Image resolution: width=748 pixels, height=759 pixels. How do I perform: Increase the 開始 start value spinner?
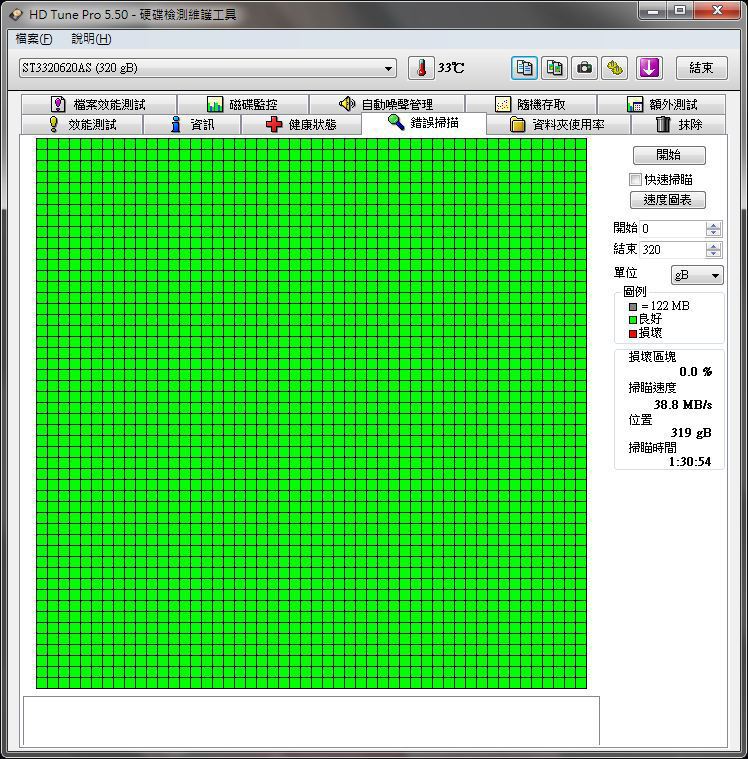(x=713, y=225)
